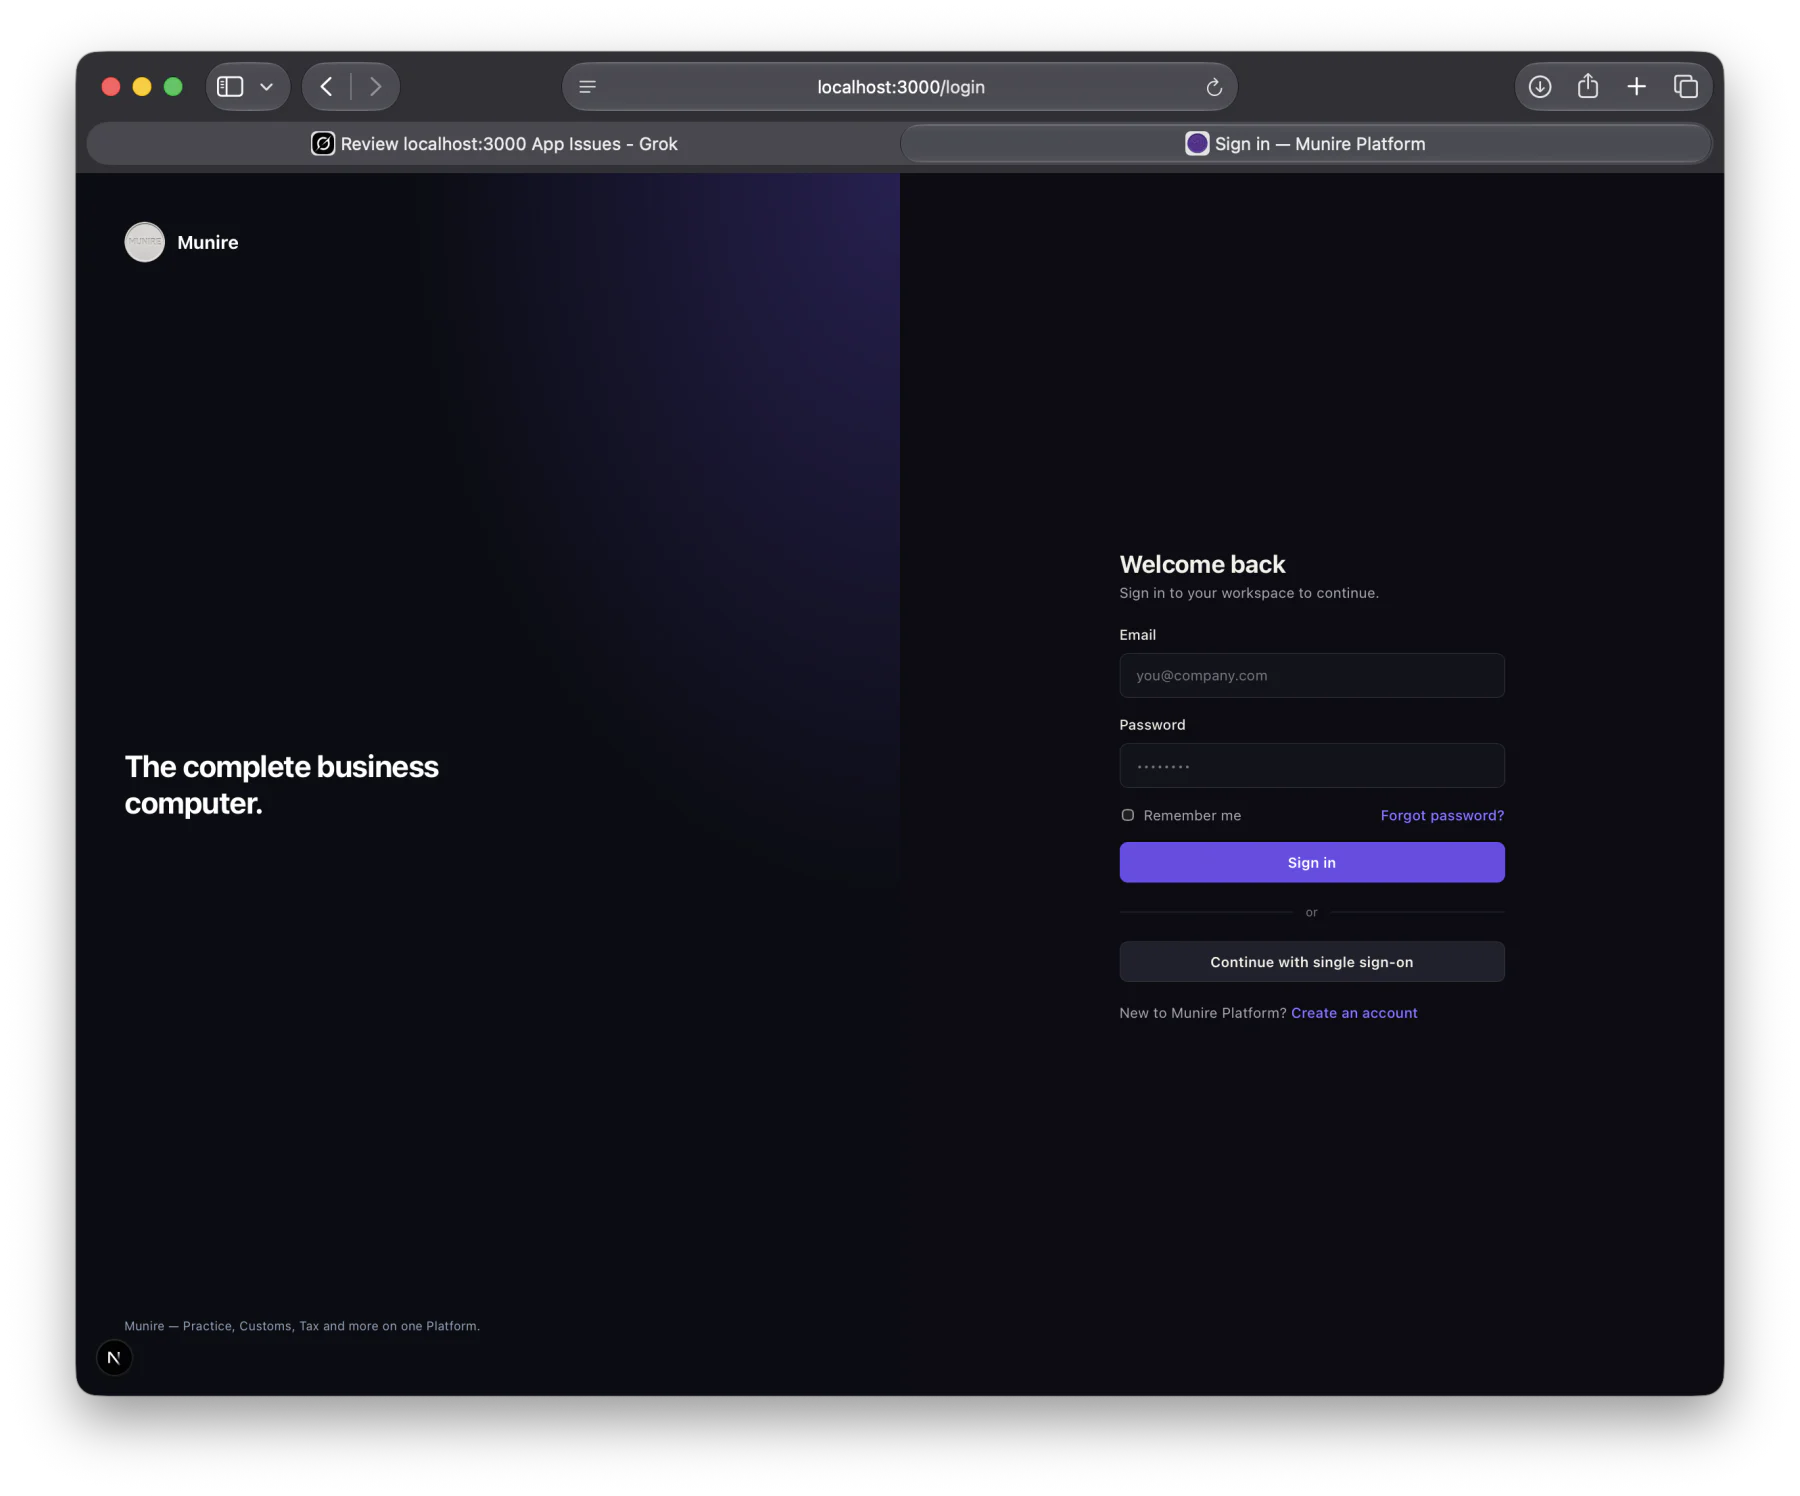Click the tagline 'The complete business computer.'
The height and width of the screenshot is (1496, 1800).
[x=282, y=785]
